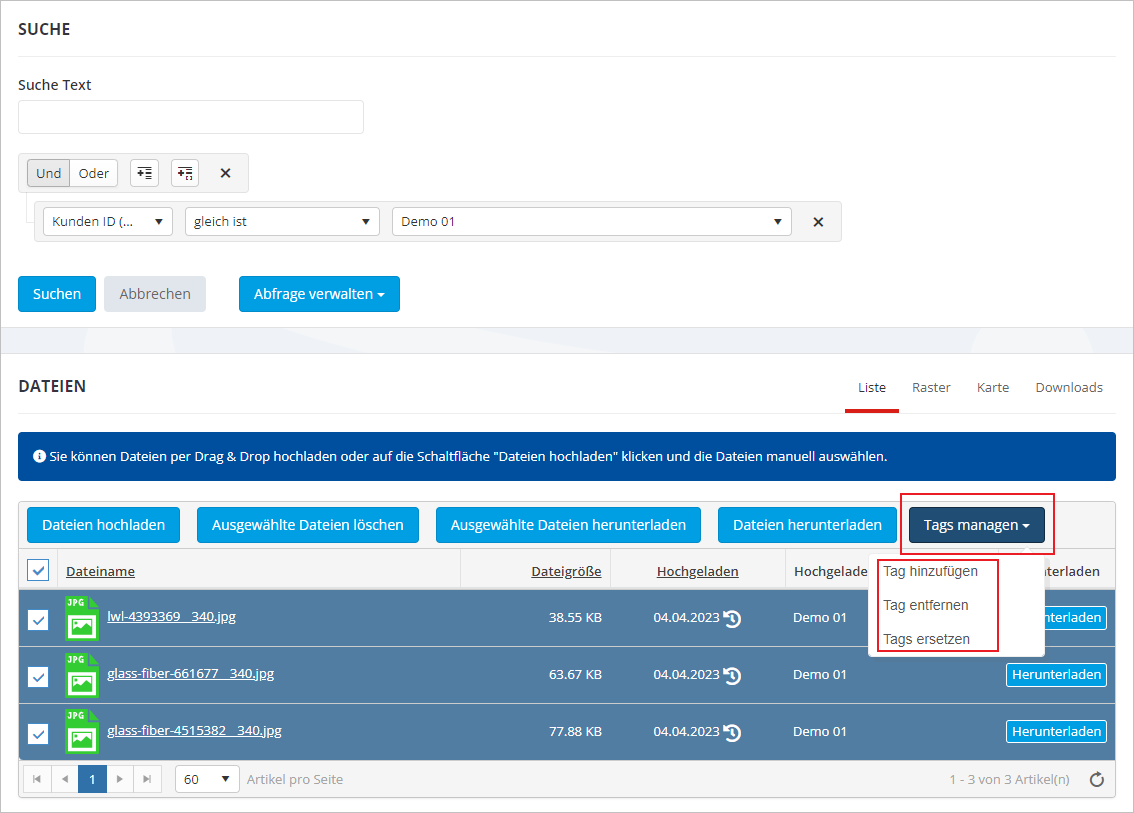
Task: Click into the Suche Text input field
Action: pyautogui.click(x=191, y=117)
